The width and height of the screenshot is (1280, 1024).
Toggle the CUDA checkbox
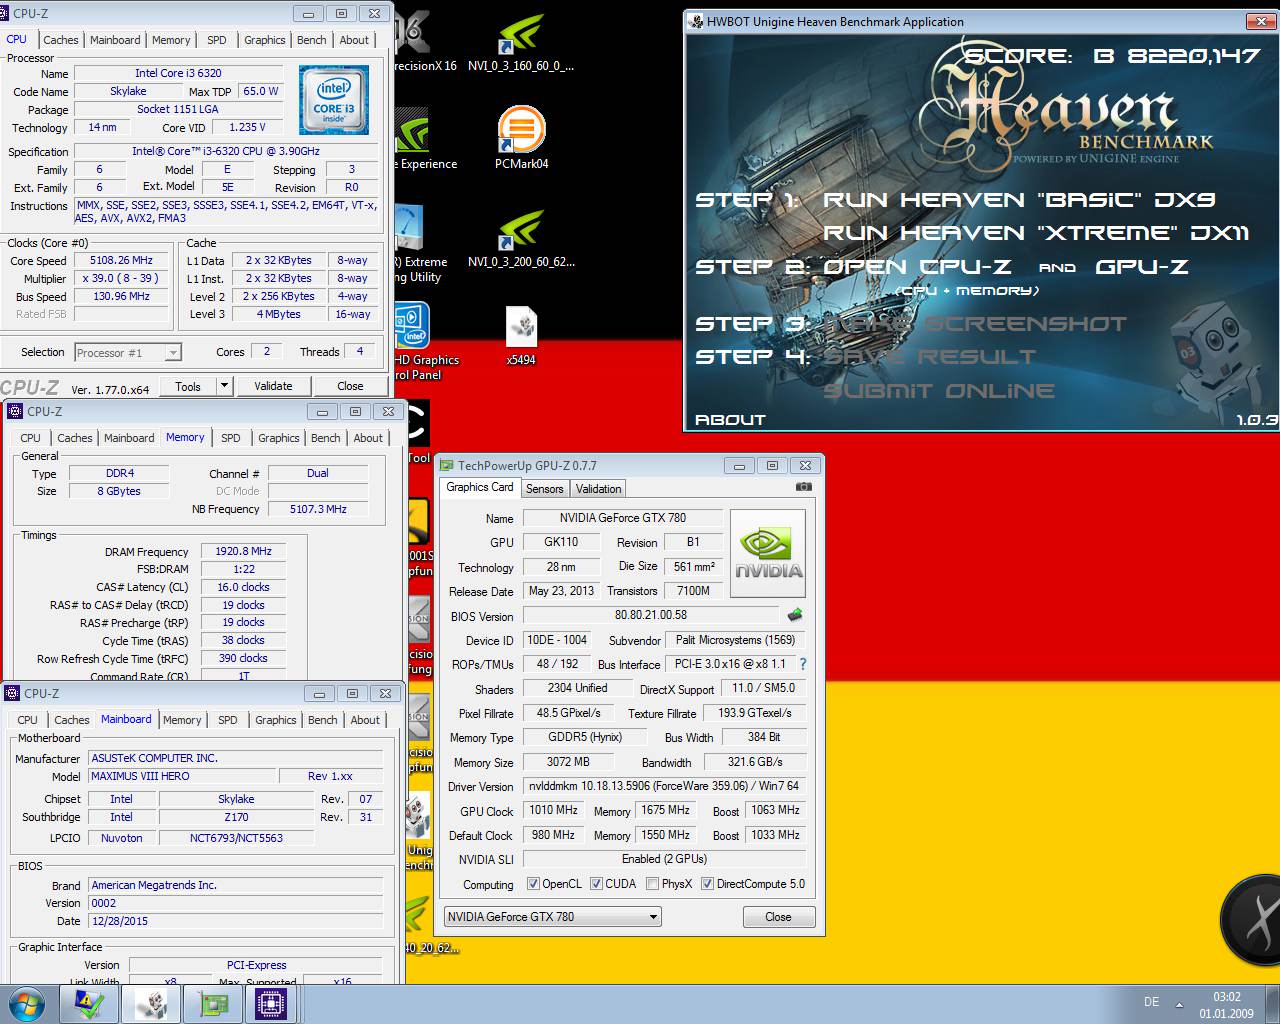(597, 884)
